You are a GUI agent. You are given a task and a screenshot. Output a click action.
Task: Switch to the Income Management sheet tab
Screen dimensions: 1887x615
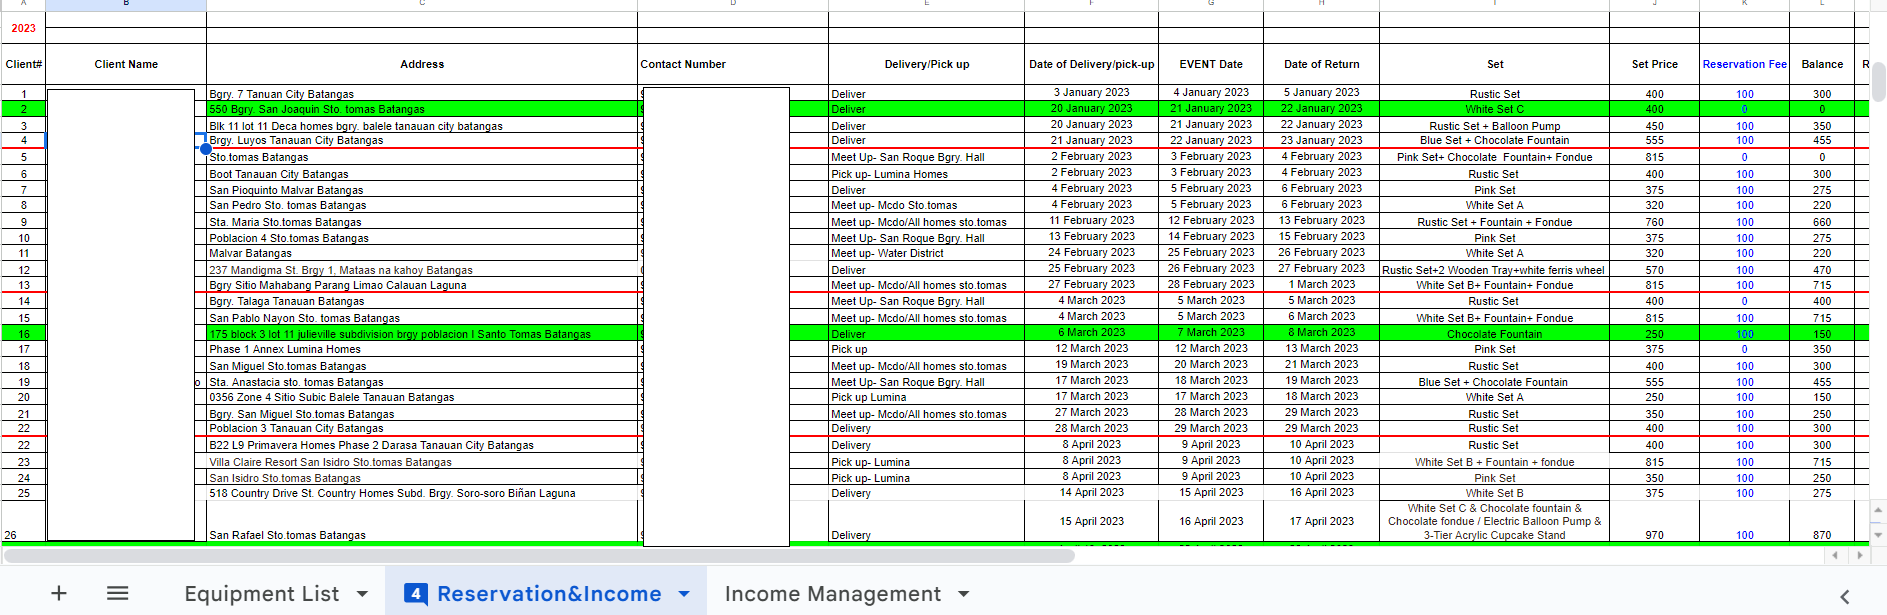(x=833, y=594)
